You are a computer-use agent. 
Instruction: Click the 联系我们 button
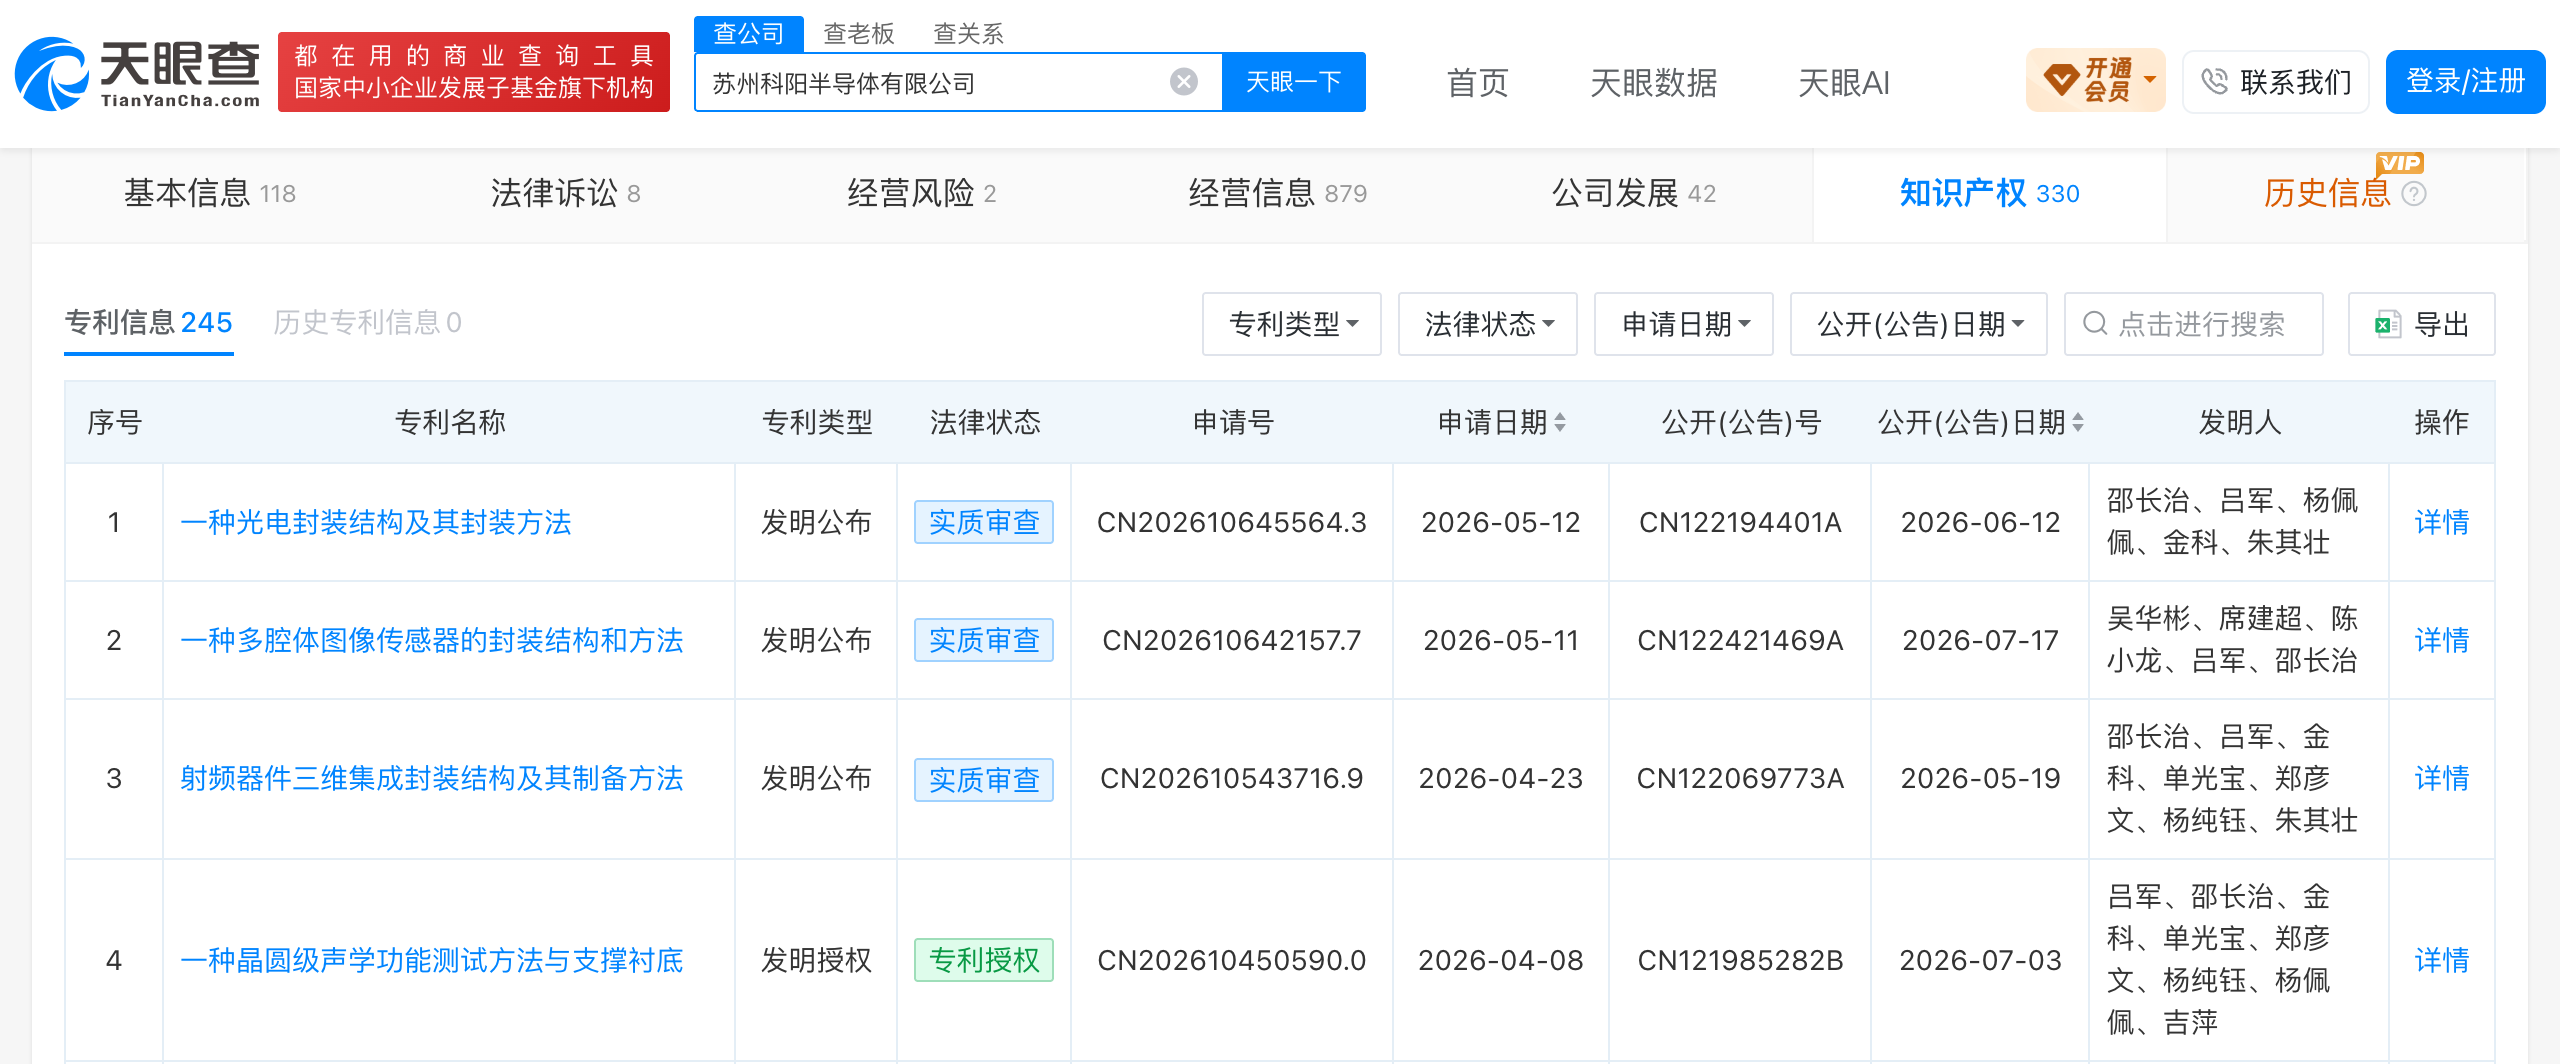click(2275, 82)
